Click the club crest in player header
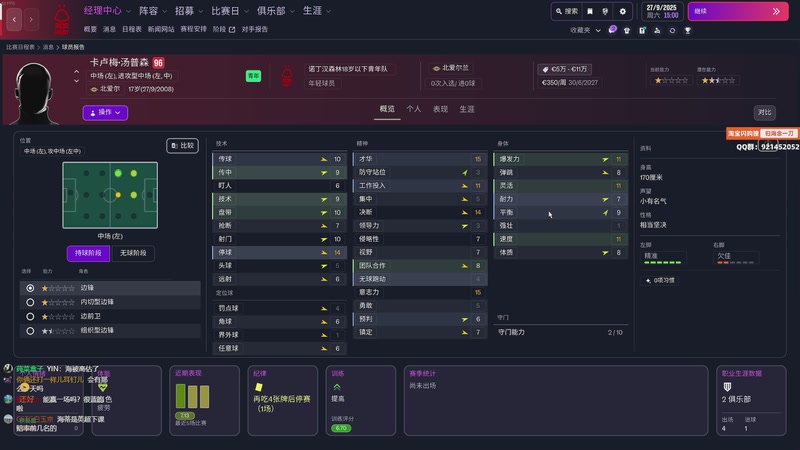Viewport: 800px width, 450px height. click(x=287, y=76)
